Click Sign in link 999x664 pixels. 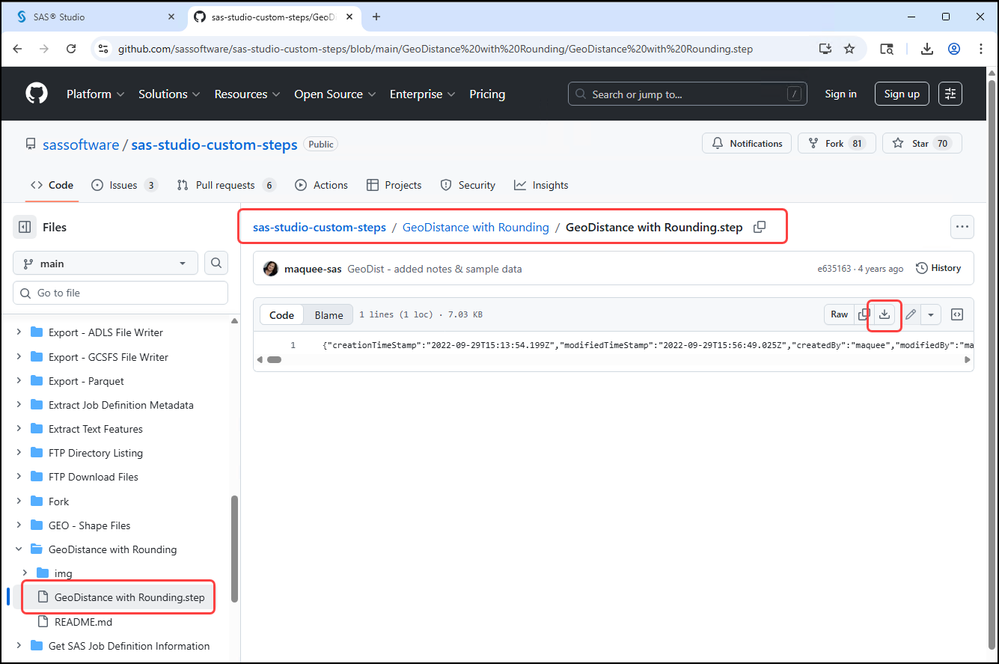tap(840, 94)
